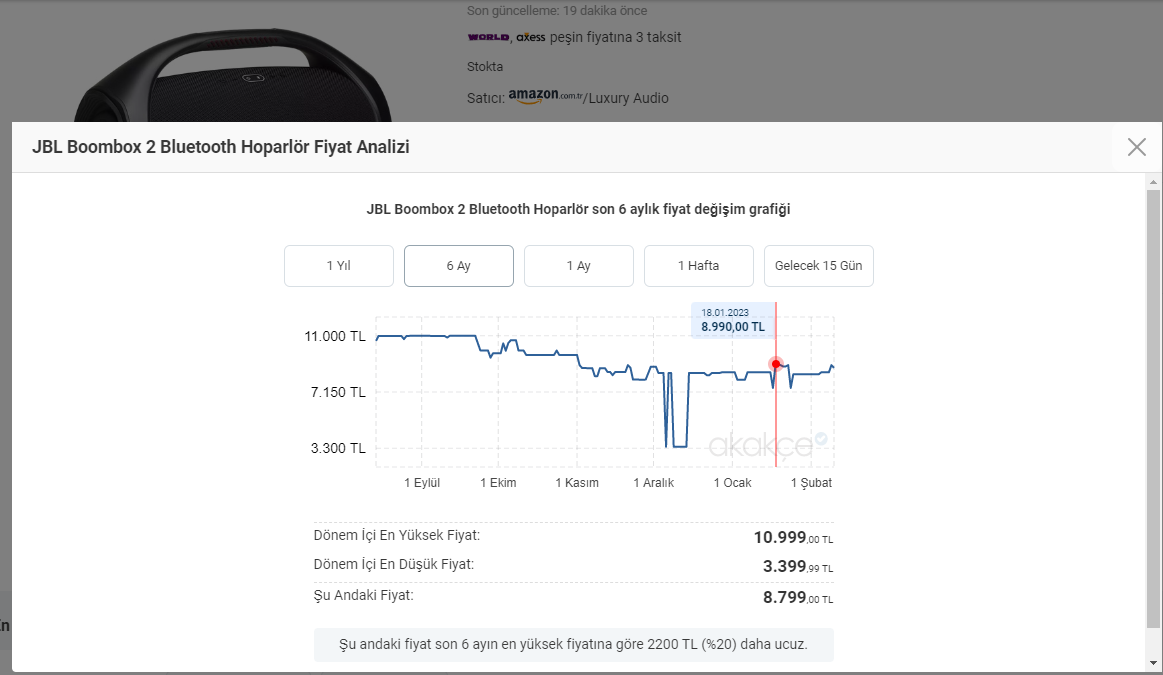The height and width of the screenshot is (675, 1163).
Task: Click the axess card logo
Action: [531, 37]
